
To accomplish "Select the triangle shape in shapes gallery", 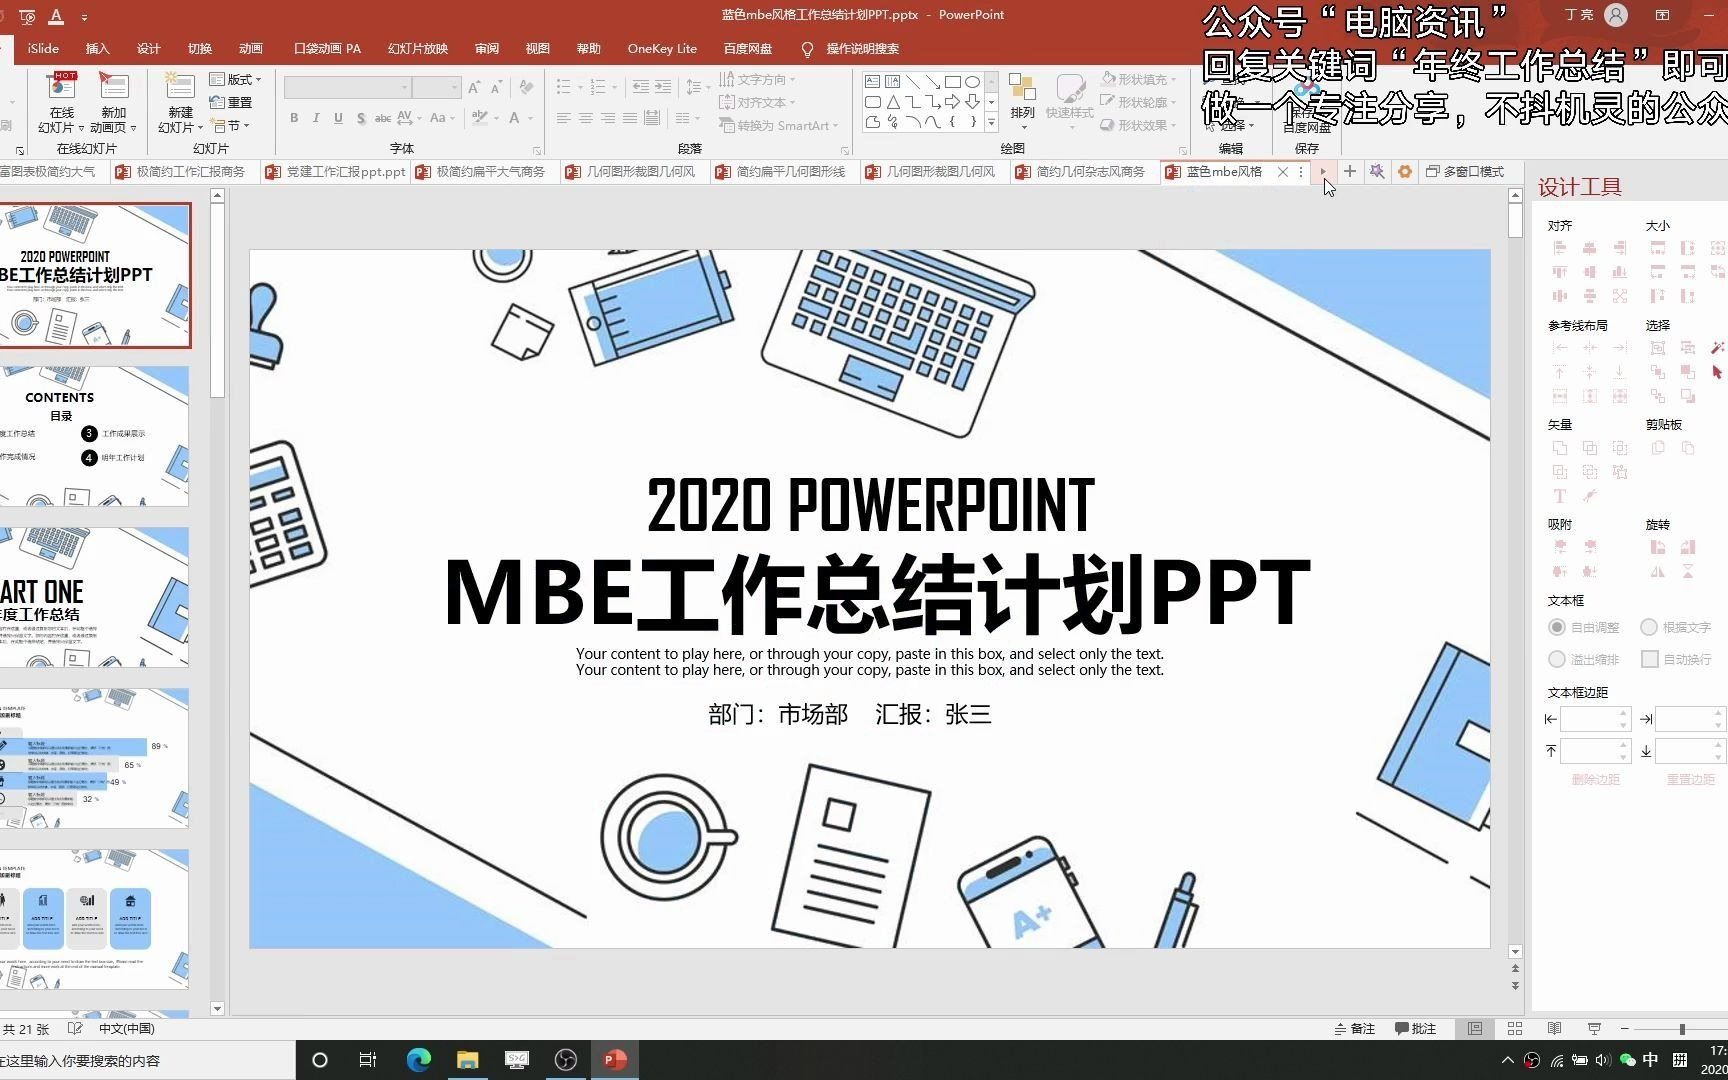I will (x=893, y=102).
